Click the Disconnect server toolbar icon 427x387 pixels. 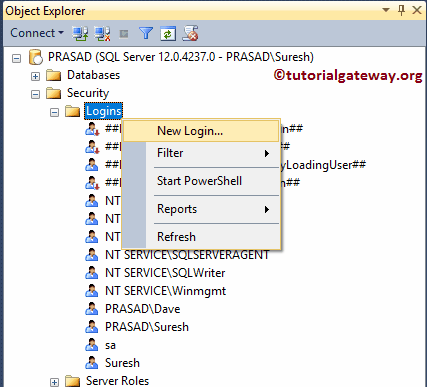(x=102, y=34)
